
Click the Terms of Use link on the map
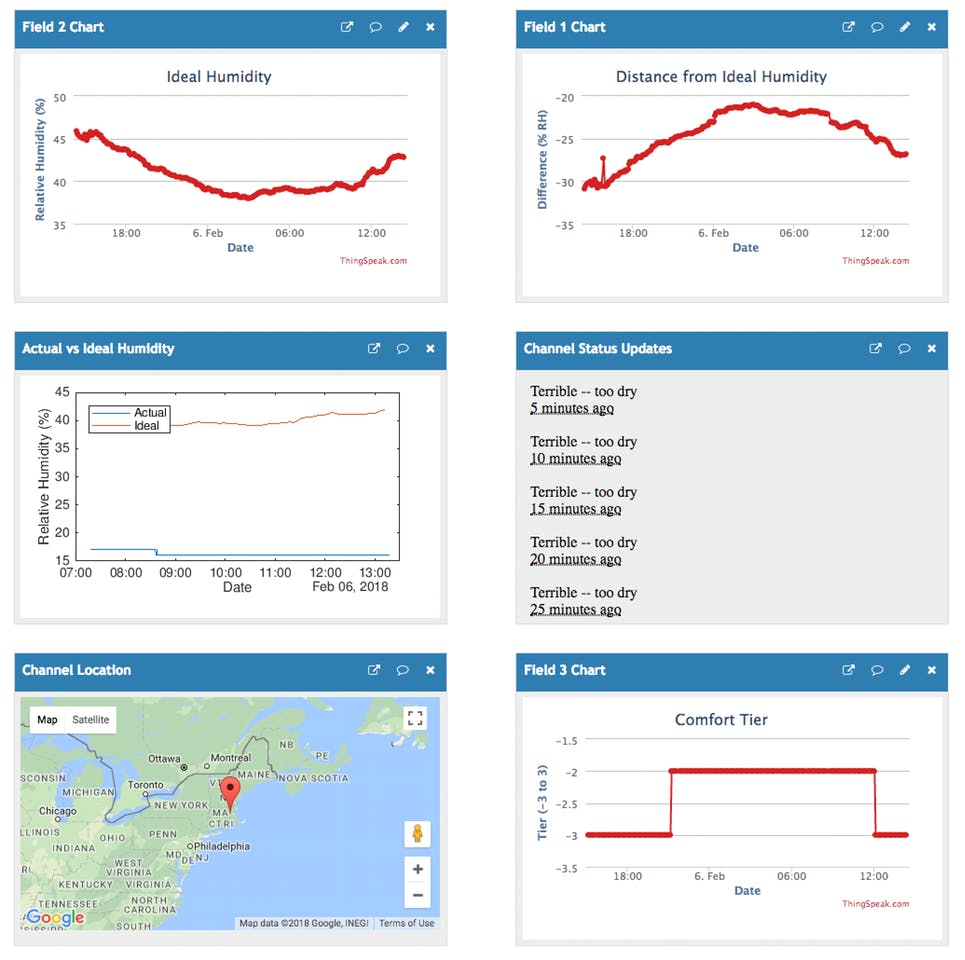point(406,923)
